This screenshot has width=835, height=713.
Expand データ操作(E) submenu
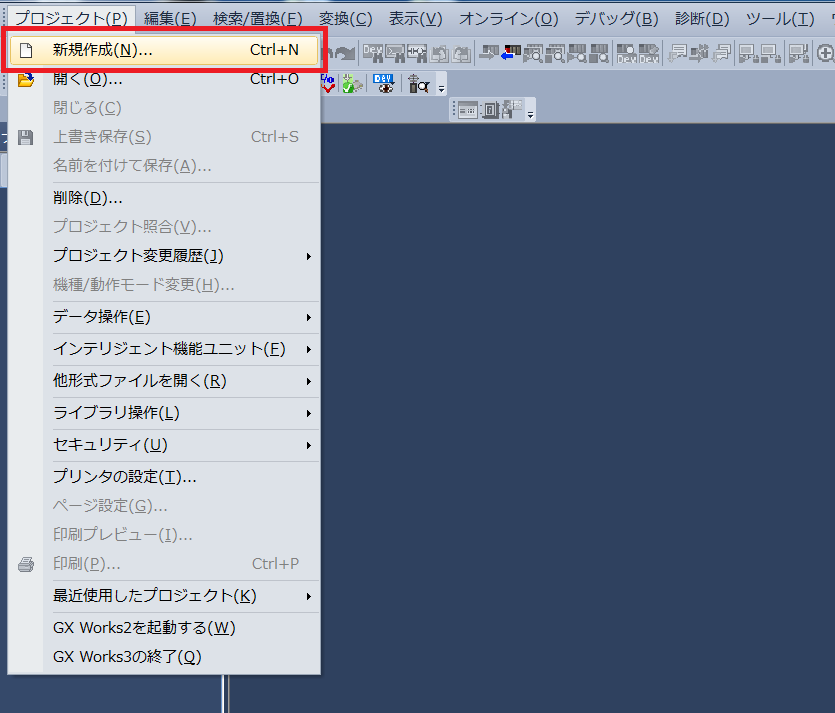point(164,317)
